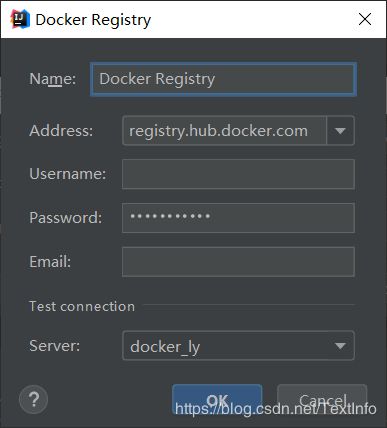Expand the Address dropdown arrow
The image size is (387, 428).
340,131
